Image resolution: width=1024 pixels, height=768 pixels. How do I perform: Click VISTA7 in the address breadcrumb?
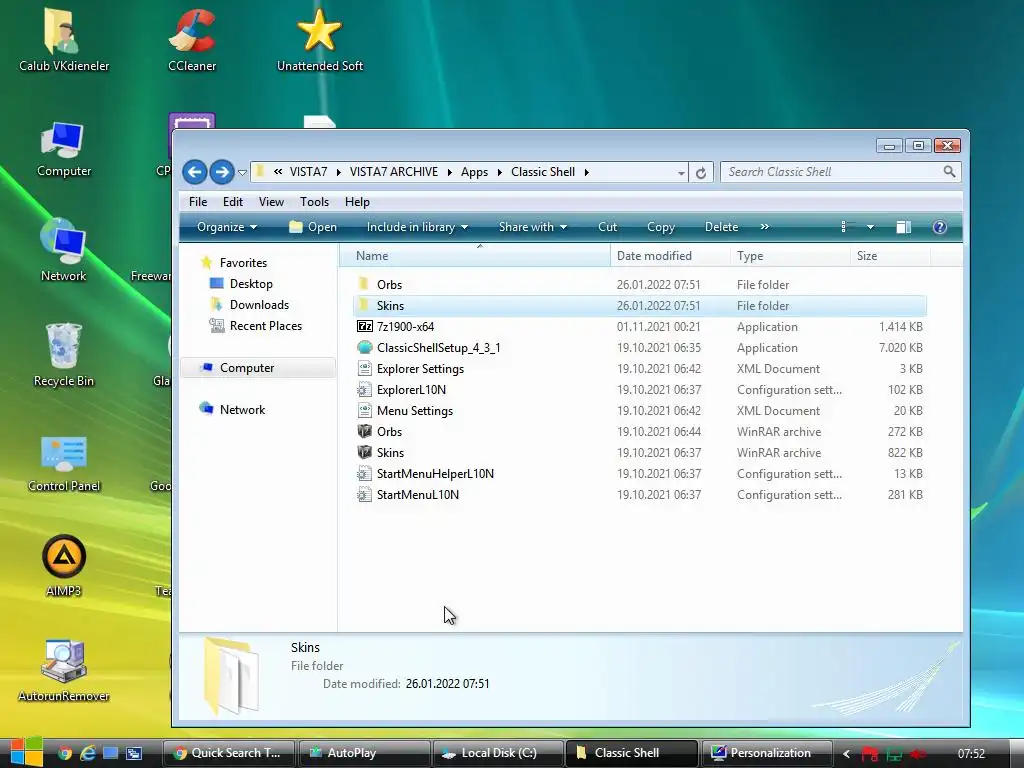[x=308, y=172]
